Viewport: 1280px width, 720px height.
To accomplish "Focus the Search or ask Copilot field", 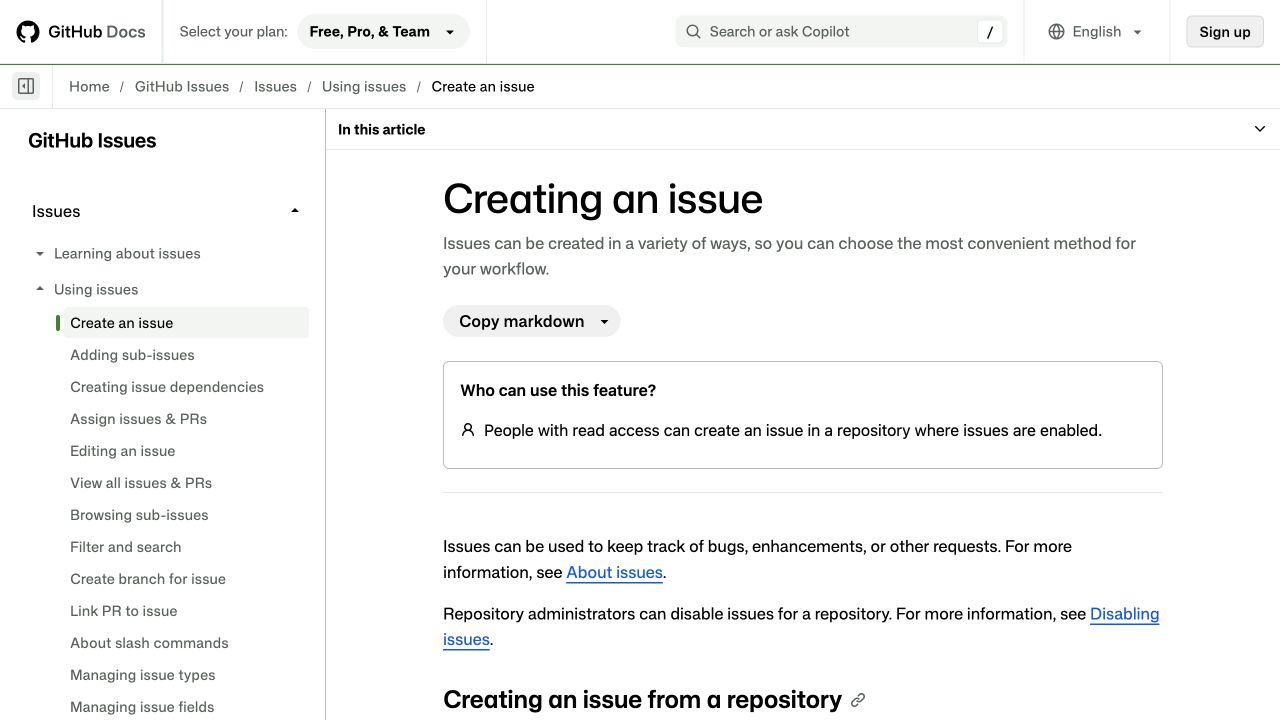I will (841, 32).
